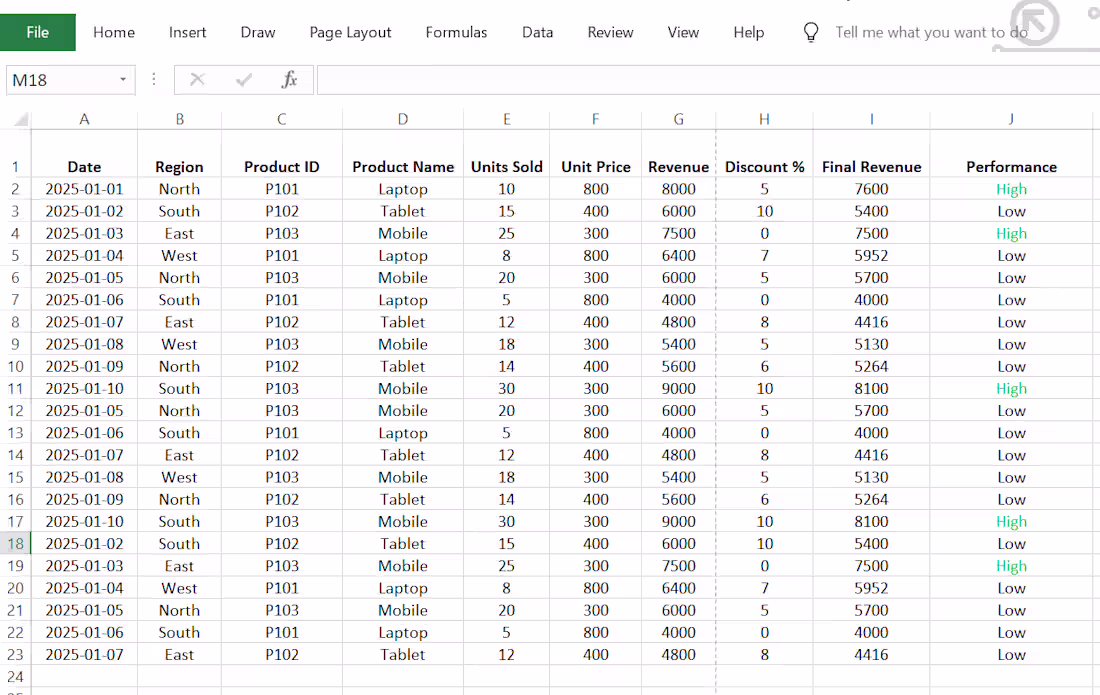Expand the Name Box dropdown arrow
Image resolution: width=1100 pixels, height=695 pixels.
click(123, 79)
